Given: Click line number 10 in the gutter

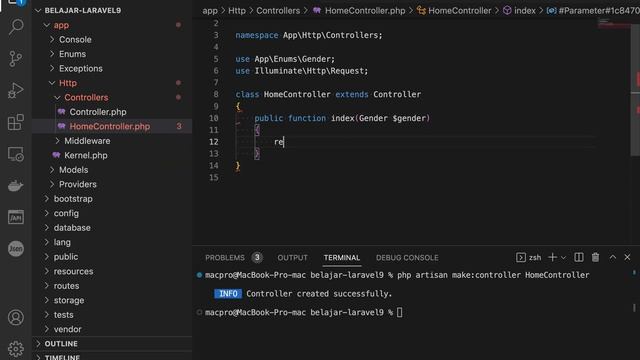Looking at the screenshot, I should (214, 118).
